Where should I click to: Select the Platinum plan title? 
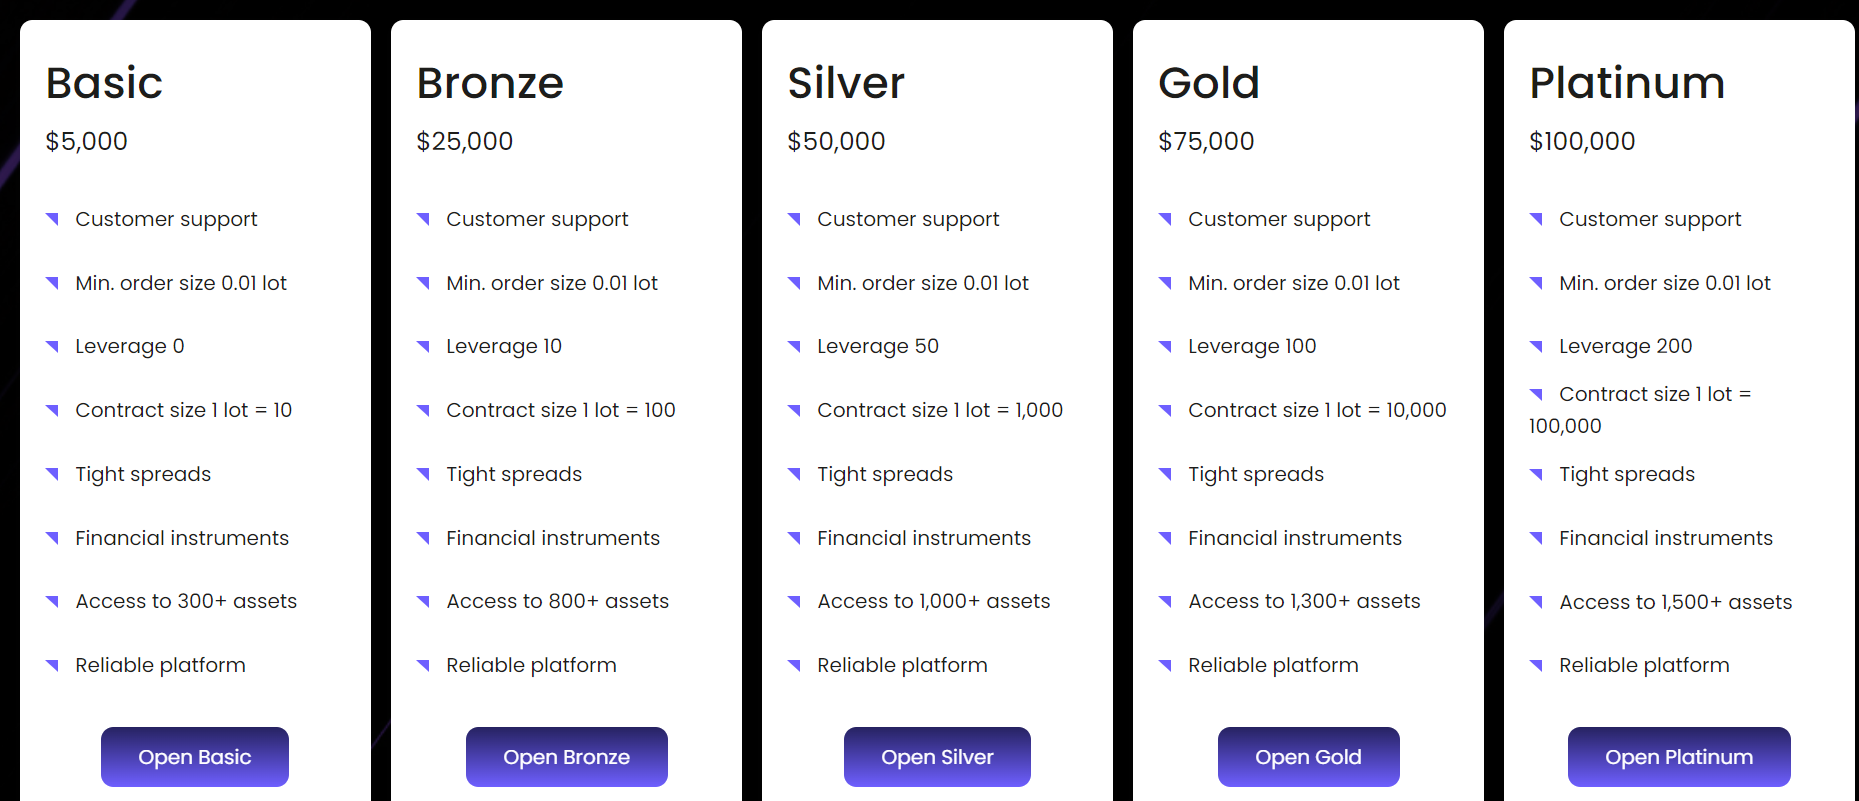coord(1627,83)
